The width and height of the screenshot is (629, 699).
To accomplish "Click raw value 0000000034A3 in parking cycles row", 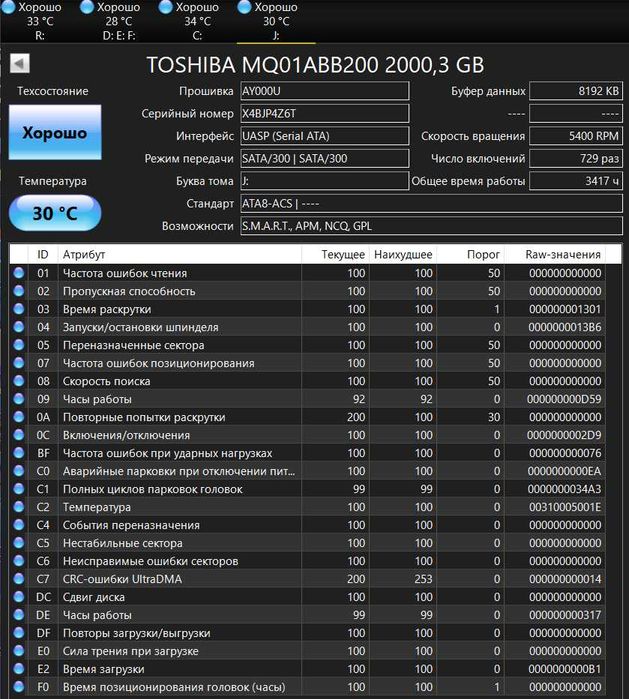I will pos(565,489).
